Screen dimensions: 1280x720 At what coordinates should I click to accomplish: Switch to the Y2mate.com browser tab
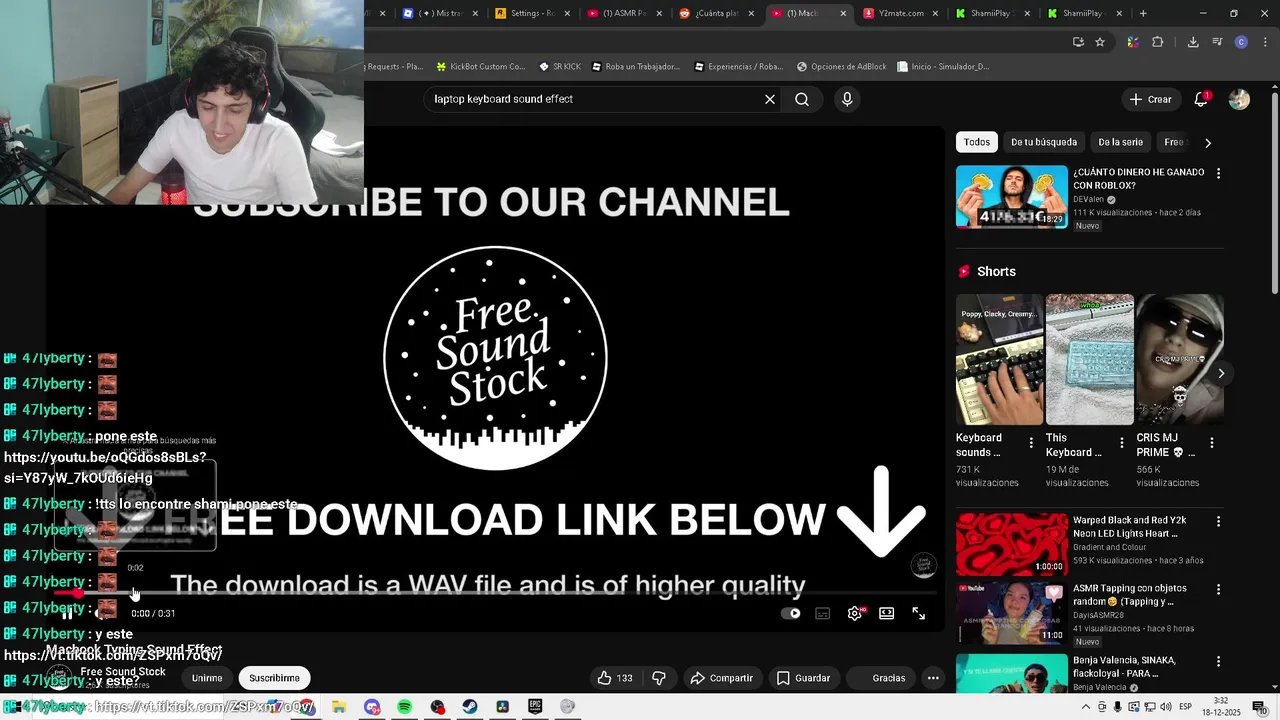point(900,14)
